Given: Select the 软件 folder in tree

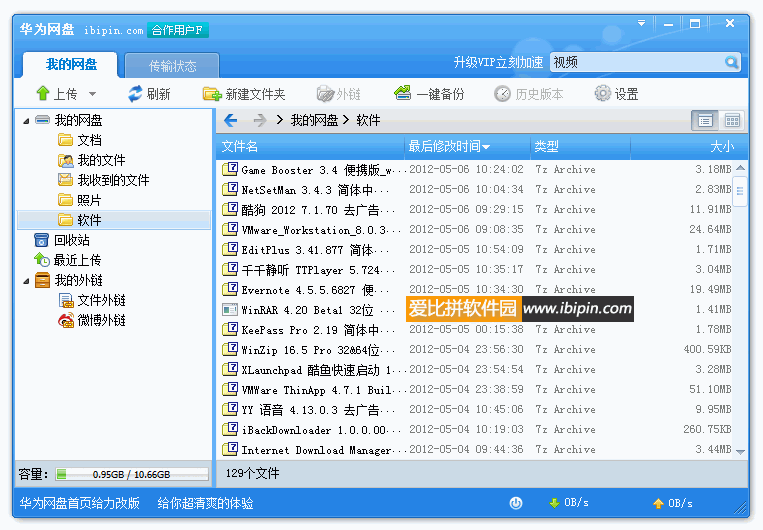Looking at the screenshot, I should (x=114, y=220).
